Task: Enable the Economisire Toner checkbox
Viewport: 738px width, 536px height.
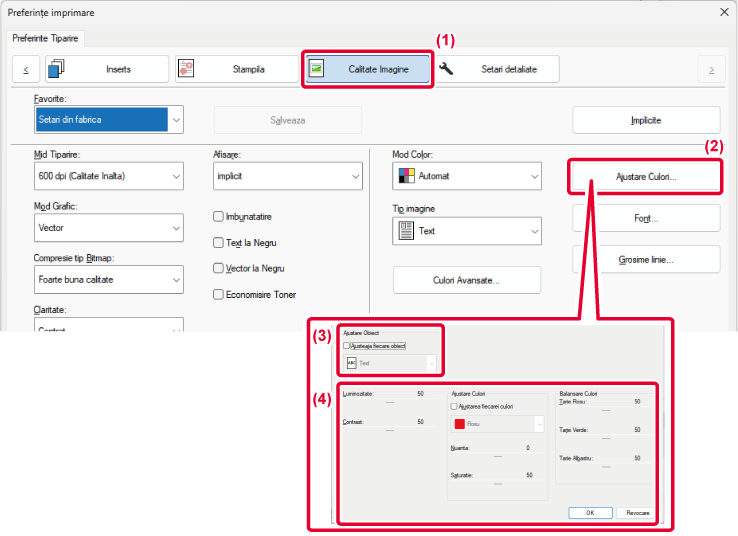Action: (x=219, y=294)
